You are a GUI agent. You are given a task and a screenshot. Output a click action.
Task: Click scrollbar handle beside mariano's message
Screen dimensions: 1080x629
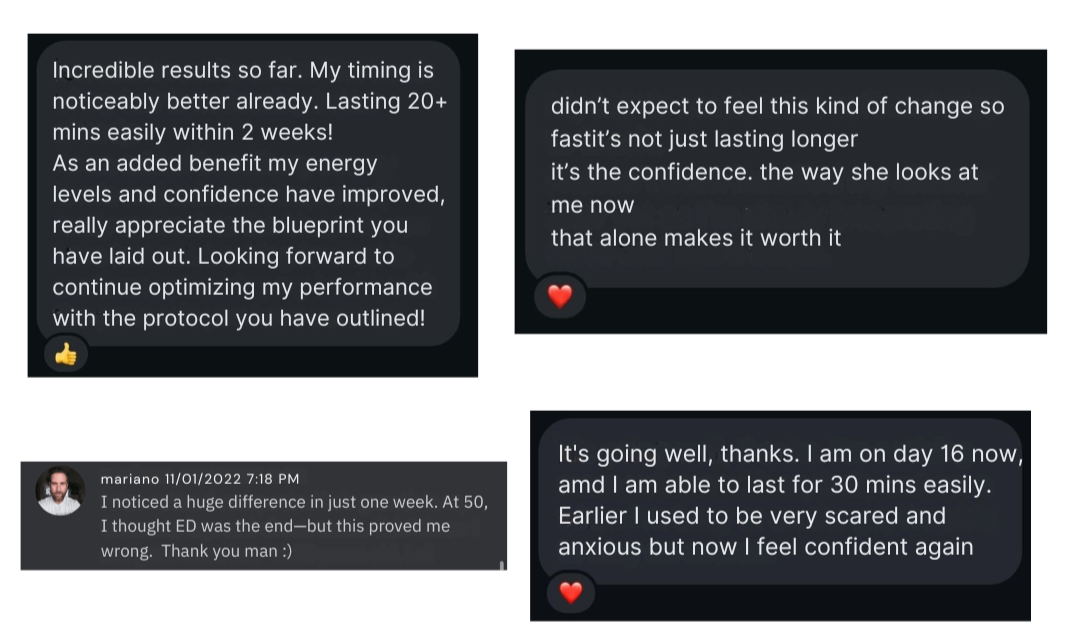coord(501,565)
